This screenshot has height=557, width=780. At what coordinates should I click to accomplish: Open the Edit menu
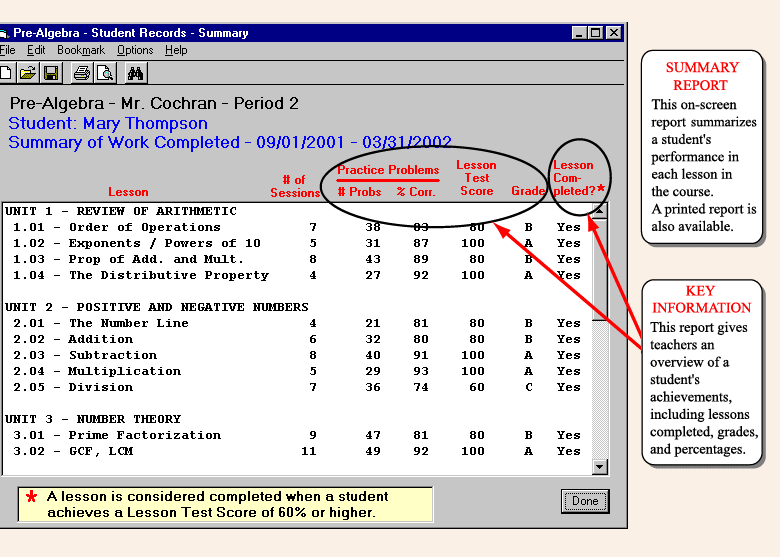point(36,50)
